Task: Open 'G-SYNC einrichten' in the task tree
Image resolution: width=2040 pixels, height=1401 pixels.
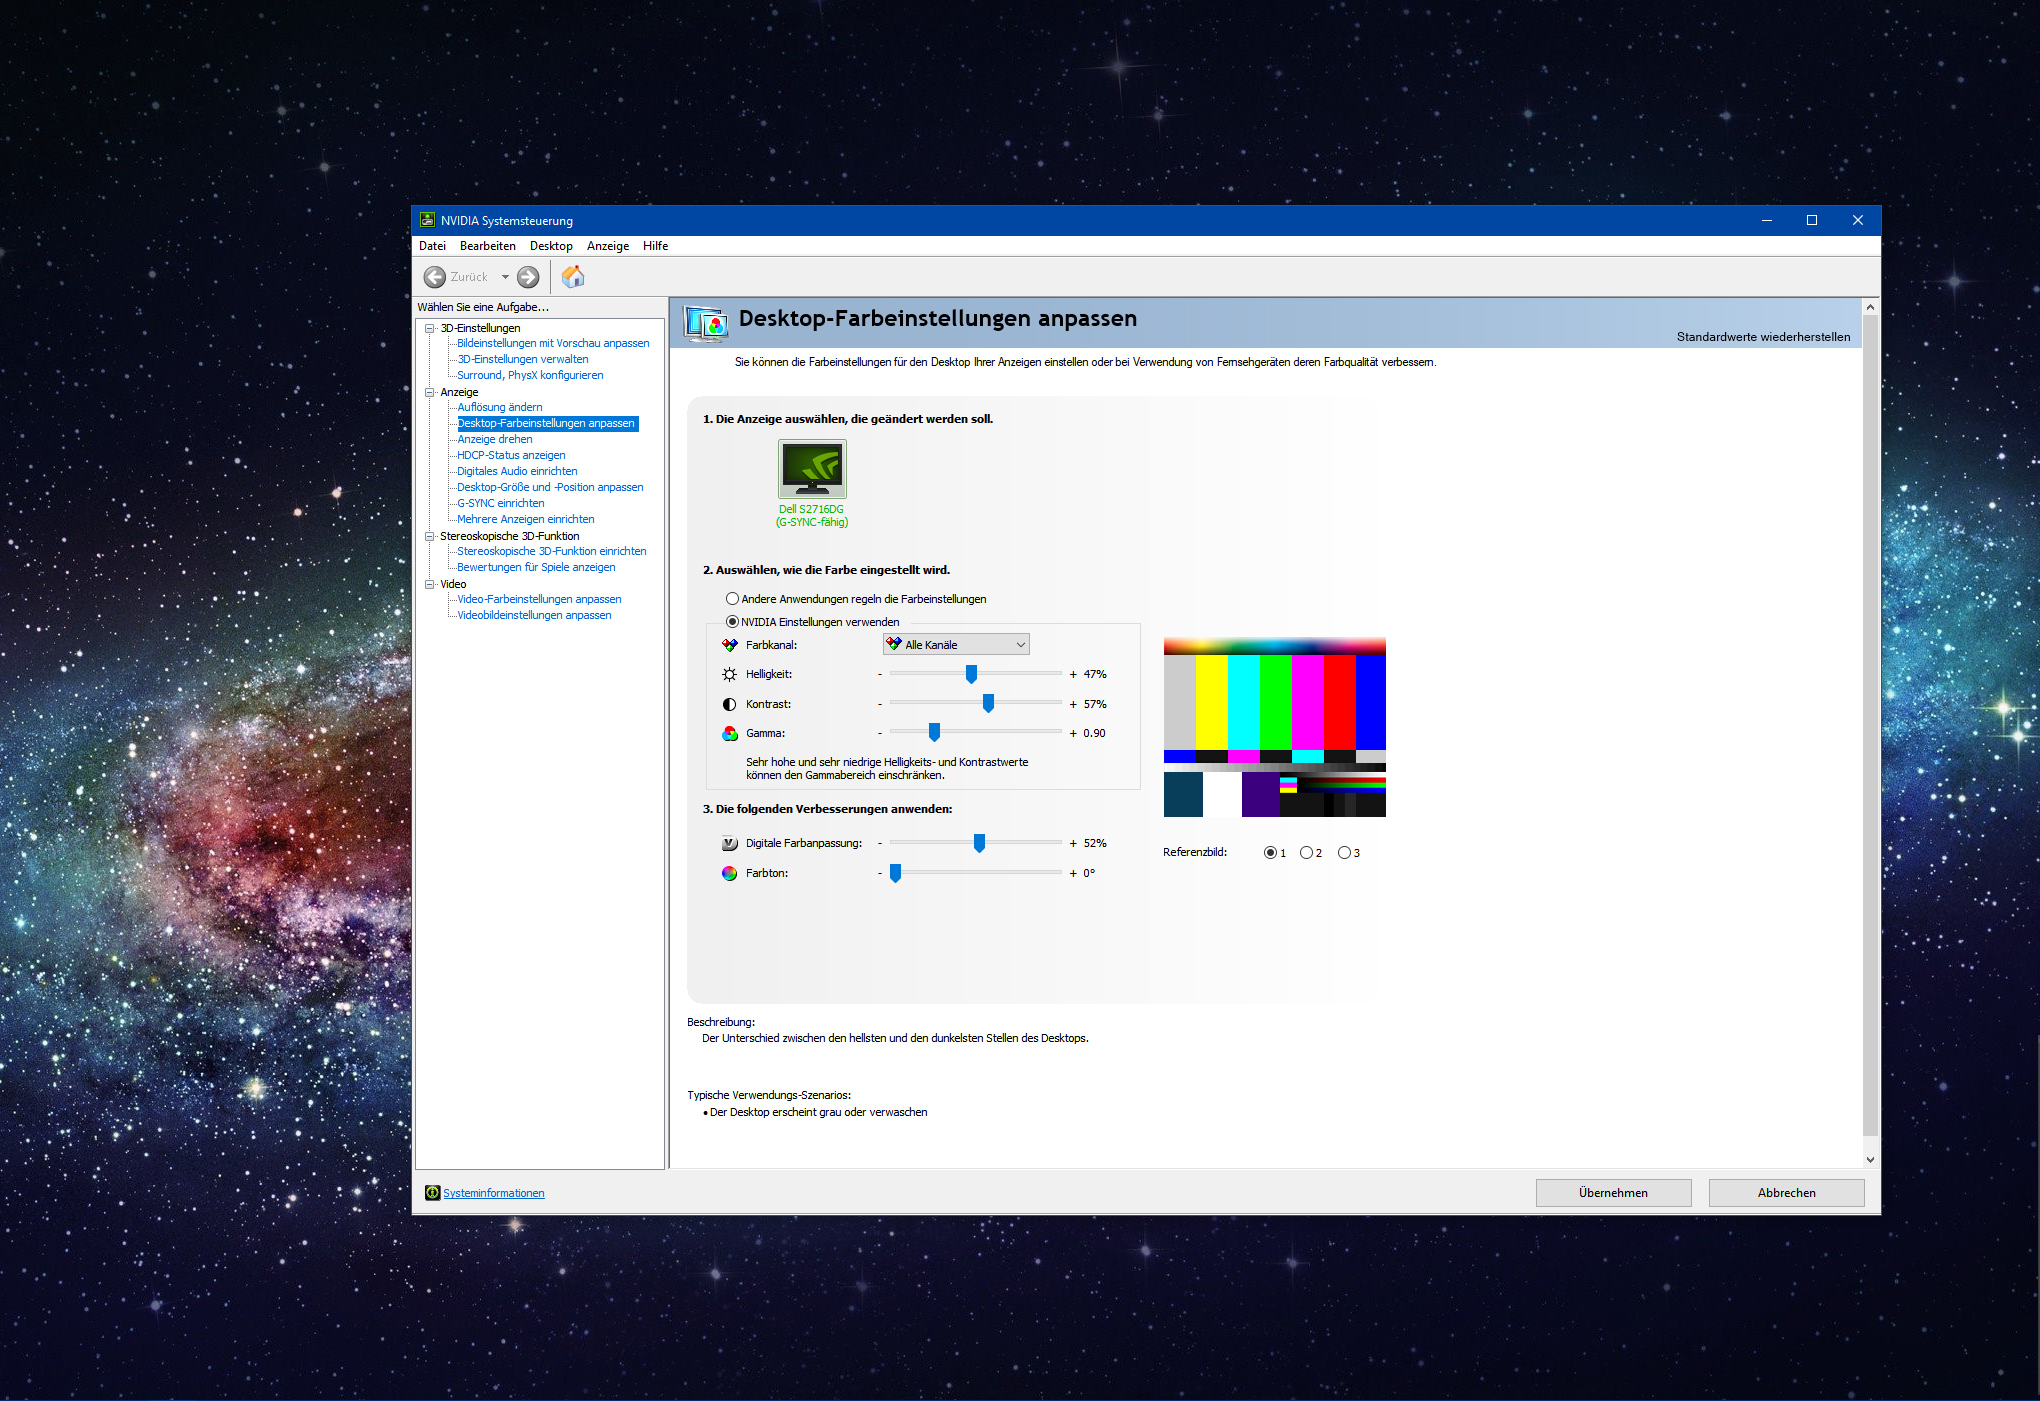Action: coord(500,503)
